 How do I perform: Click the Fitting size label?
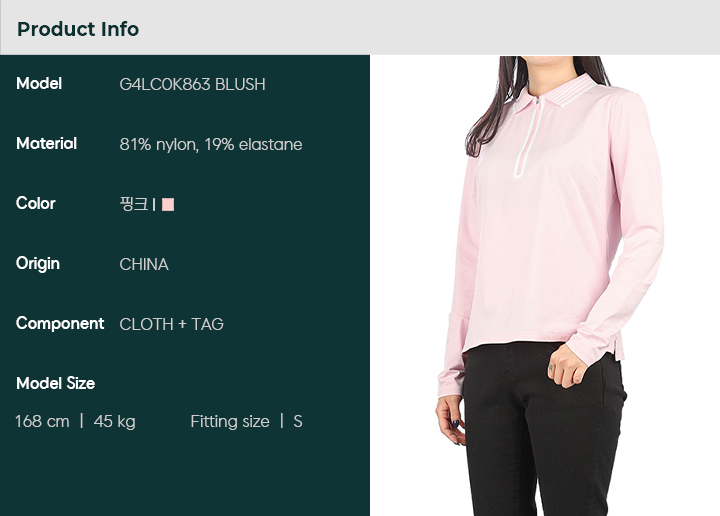coord(230,422)
